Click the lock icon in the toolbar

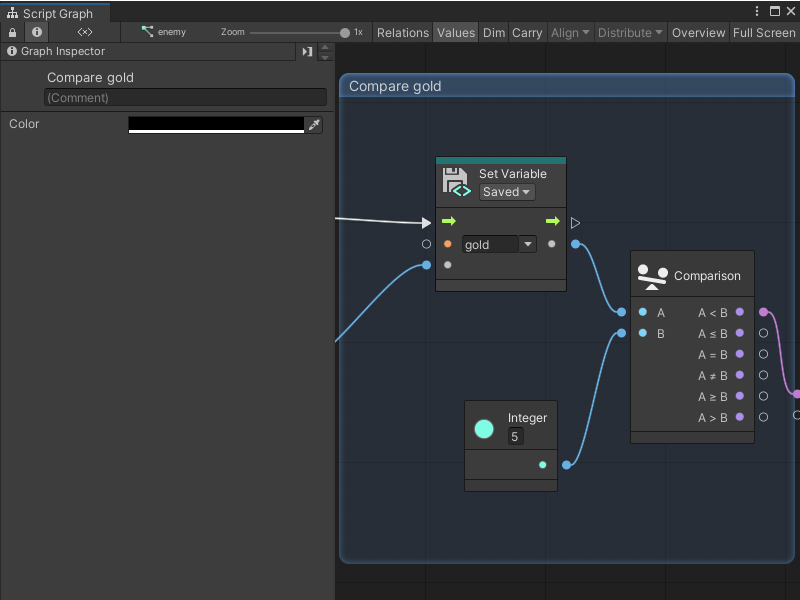pyautogui.click(x=10, y=32)
